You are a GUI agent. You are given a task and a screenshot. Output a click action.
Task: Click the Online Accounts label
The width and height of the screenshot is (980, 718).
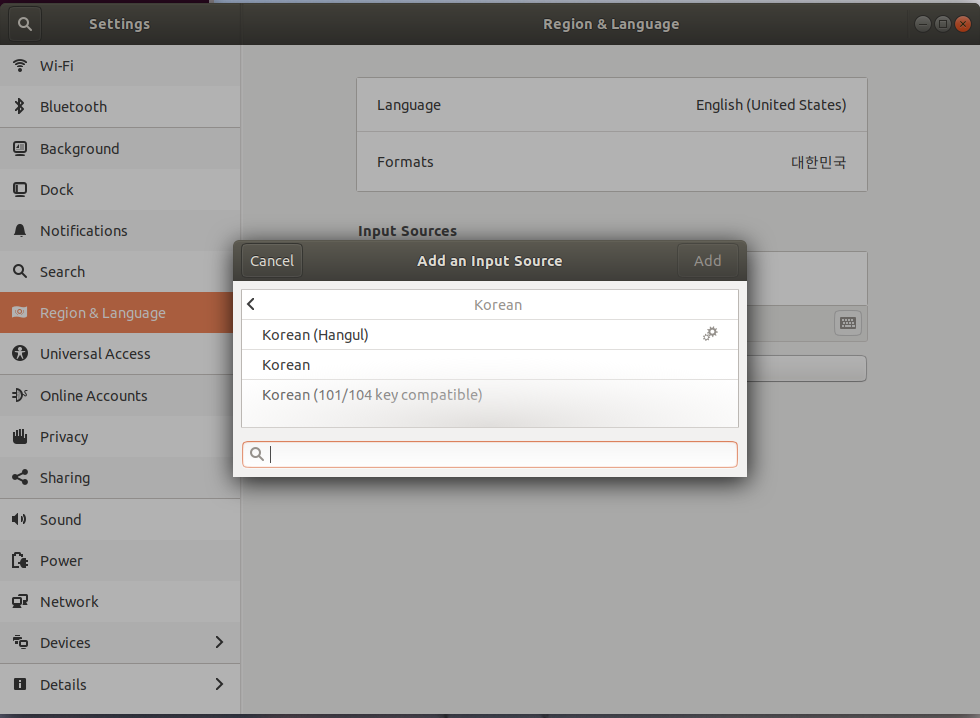pos(94,396)
